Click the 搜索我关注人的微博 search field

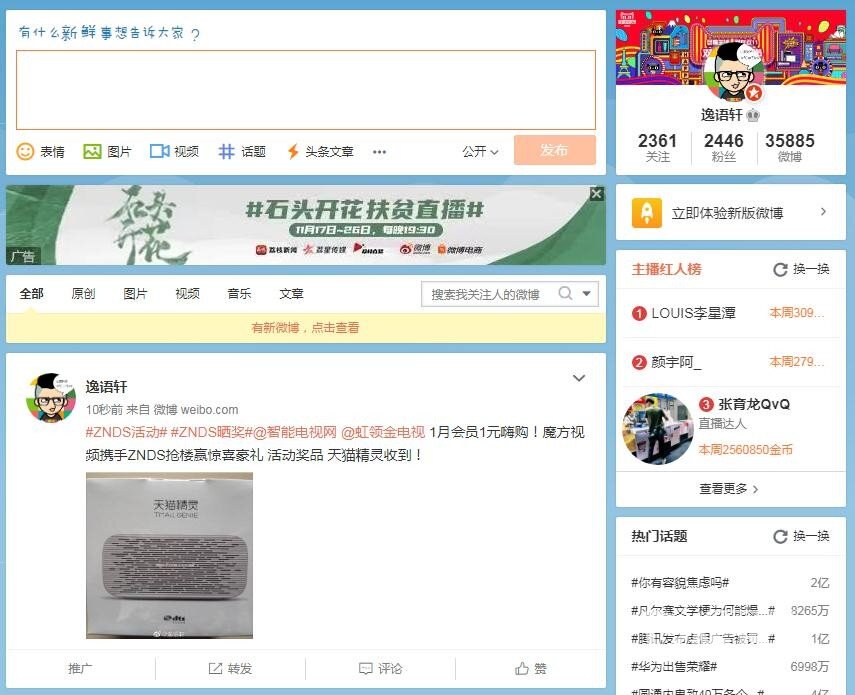click(488, 294)
